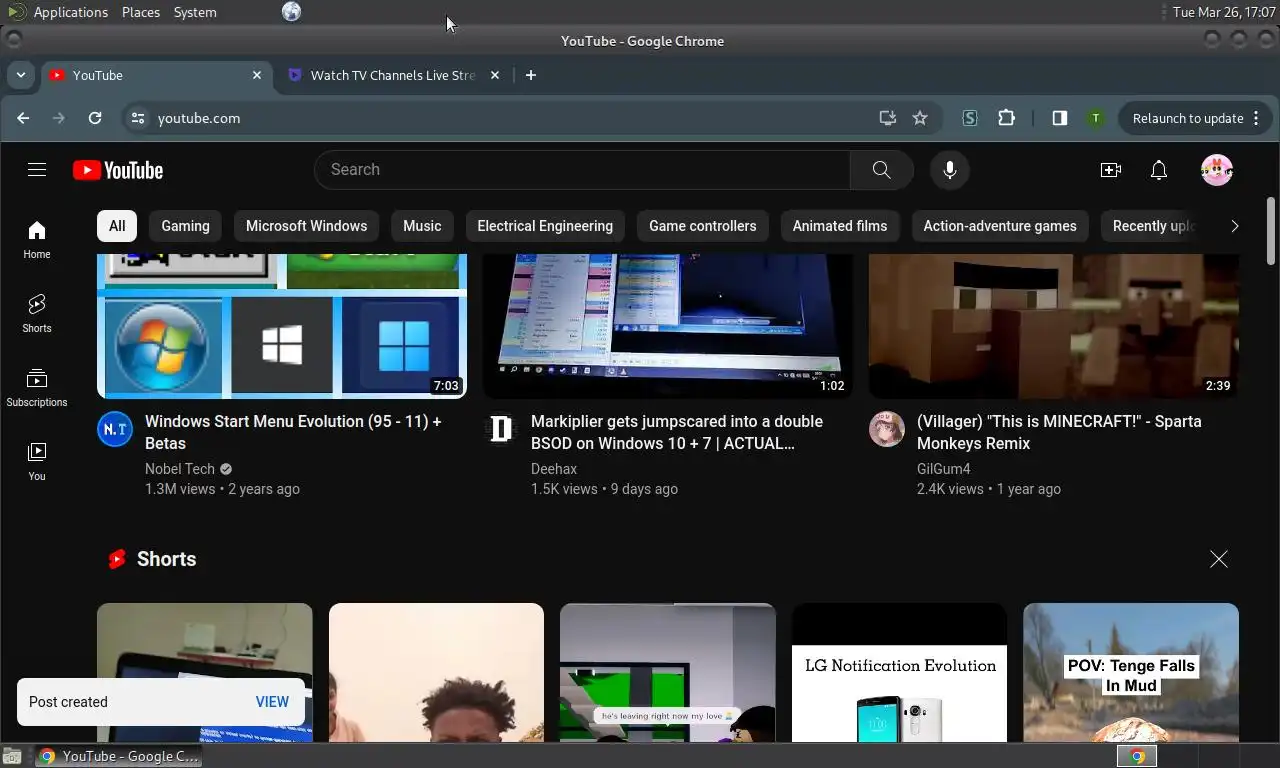
Task: Open GilGum4 channel avatar
Action: [x=887, y=429]
